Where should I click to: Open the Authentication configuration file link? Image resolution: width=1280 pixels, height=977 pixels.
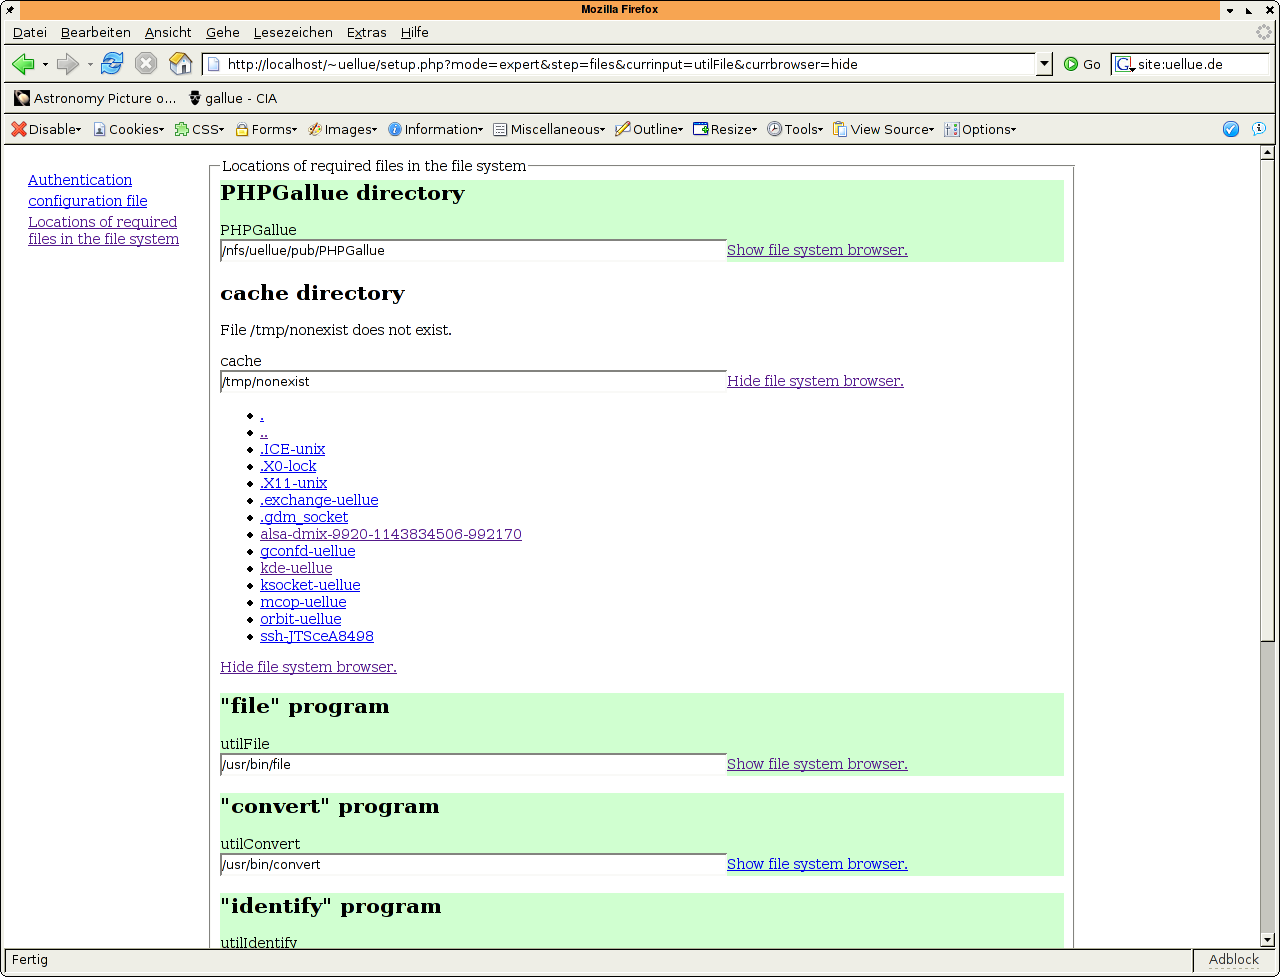tap(87, 190)
